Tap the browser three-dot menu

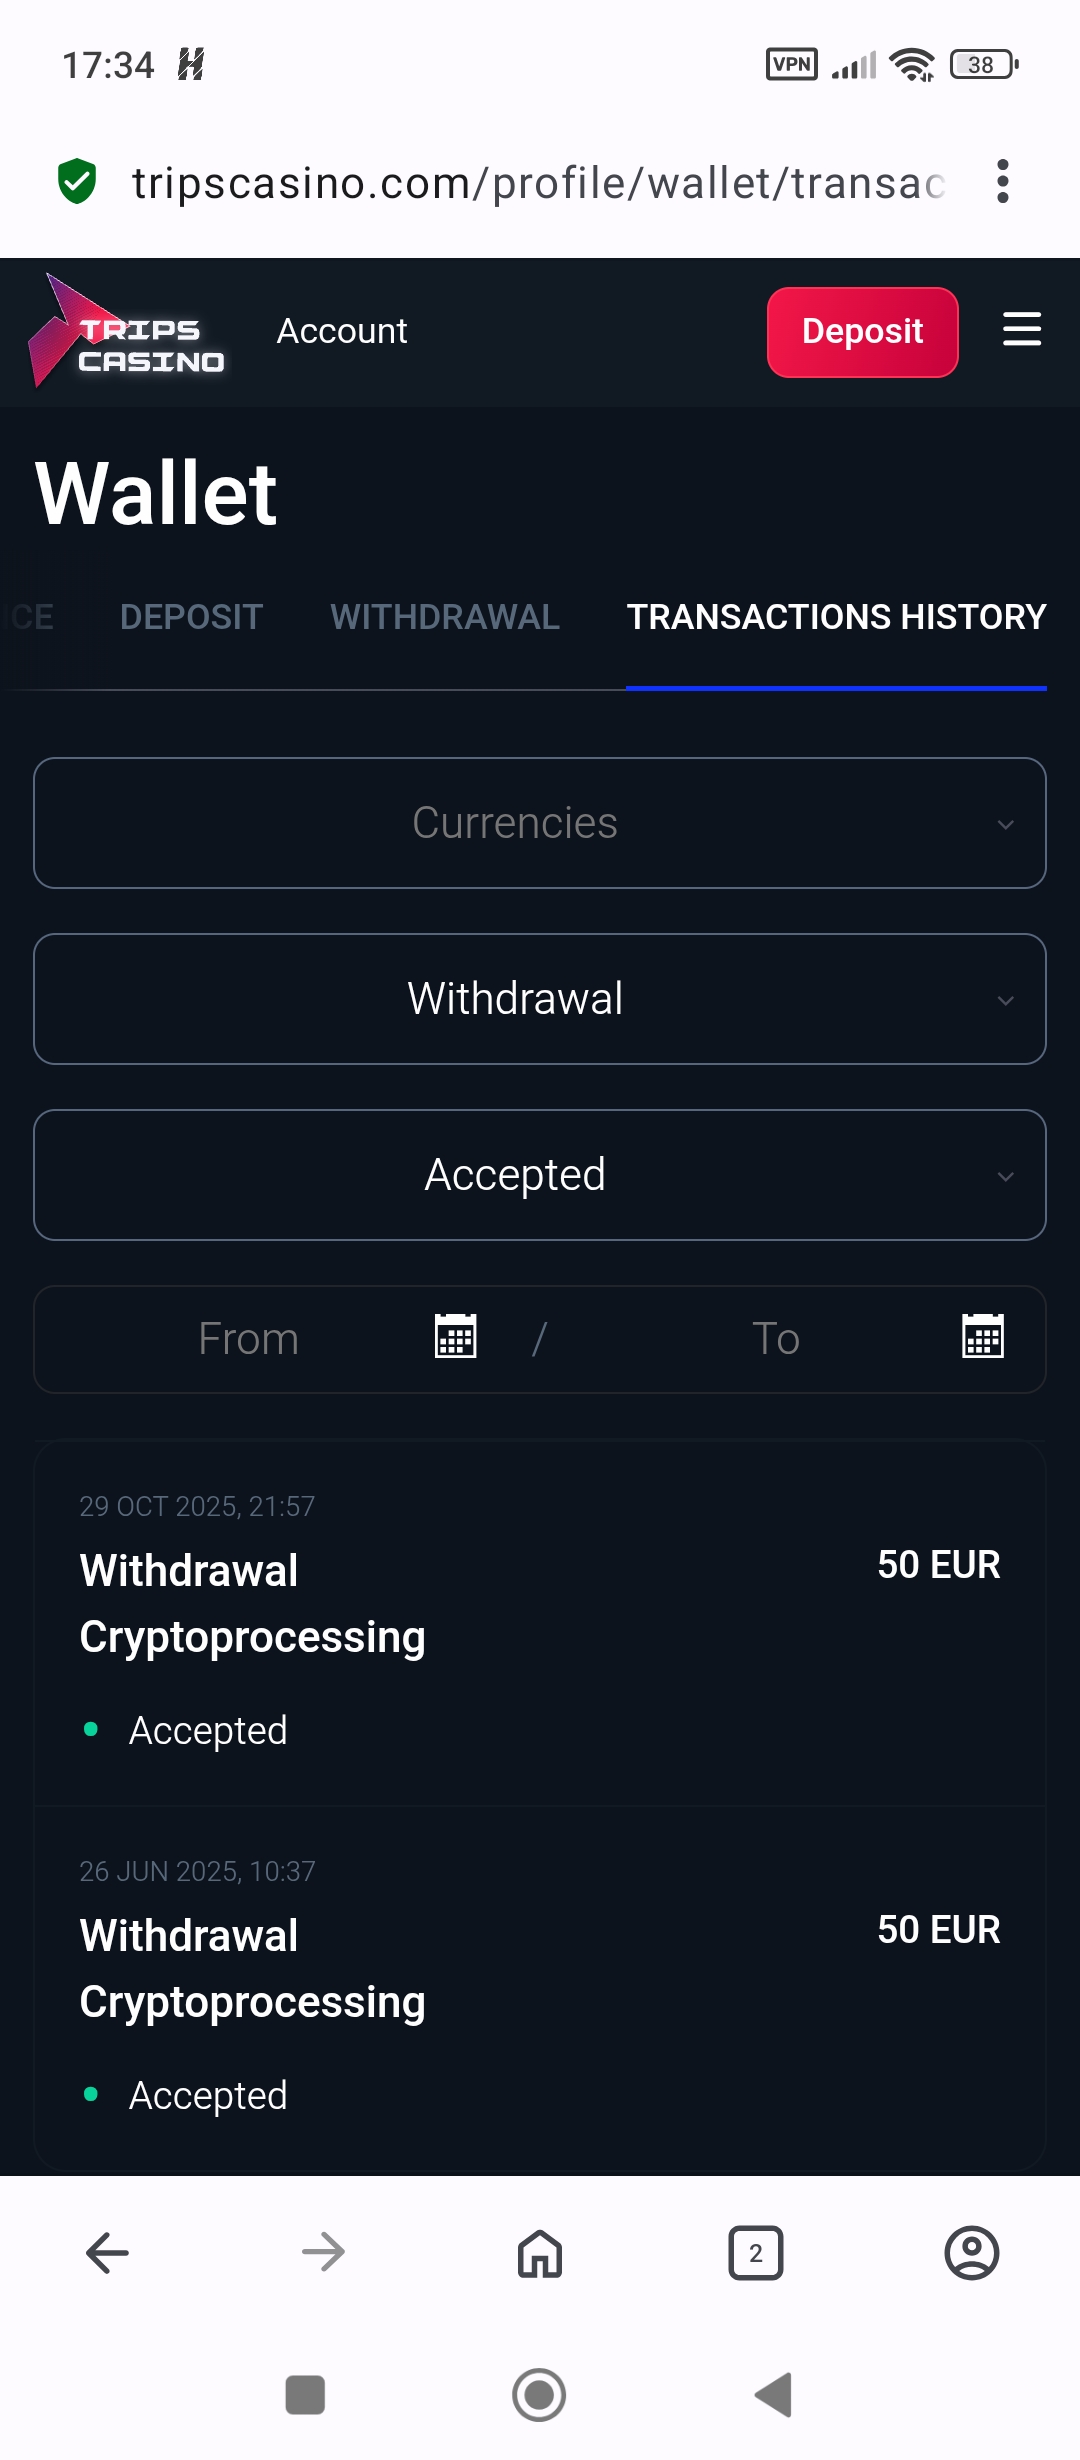coord(1002,182)
